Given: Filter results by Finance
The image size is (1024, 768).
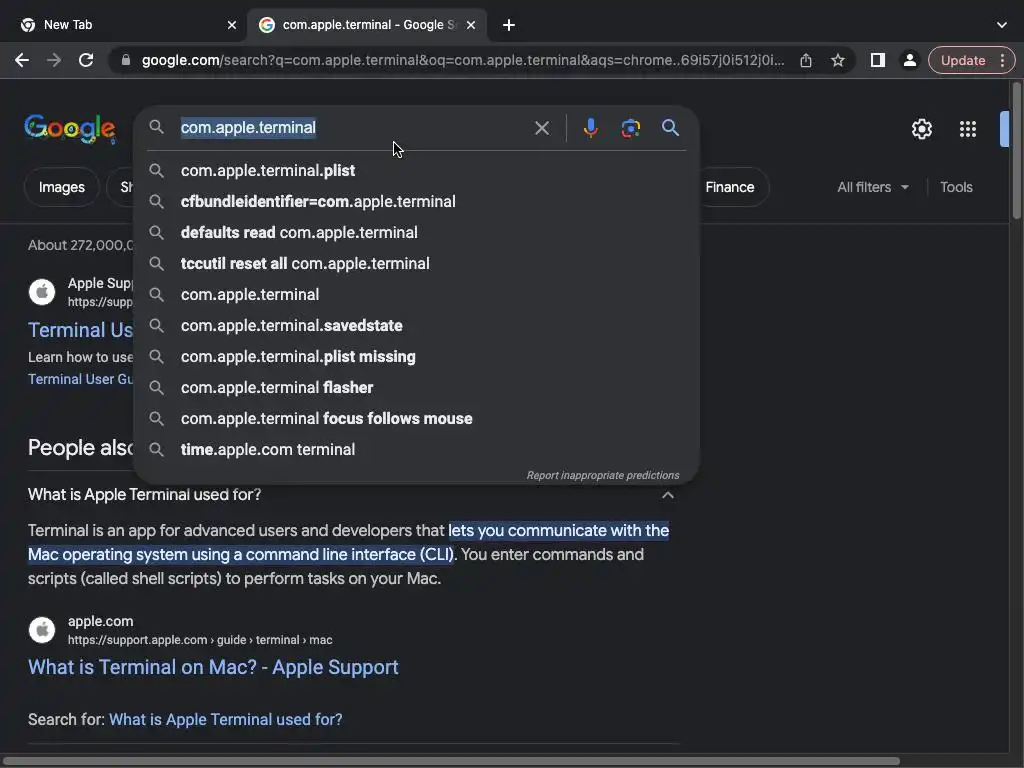Looking at the screenshot, I should coord(730,187).
